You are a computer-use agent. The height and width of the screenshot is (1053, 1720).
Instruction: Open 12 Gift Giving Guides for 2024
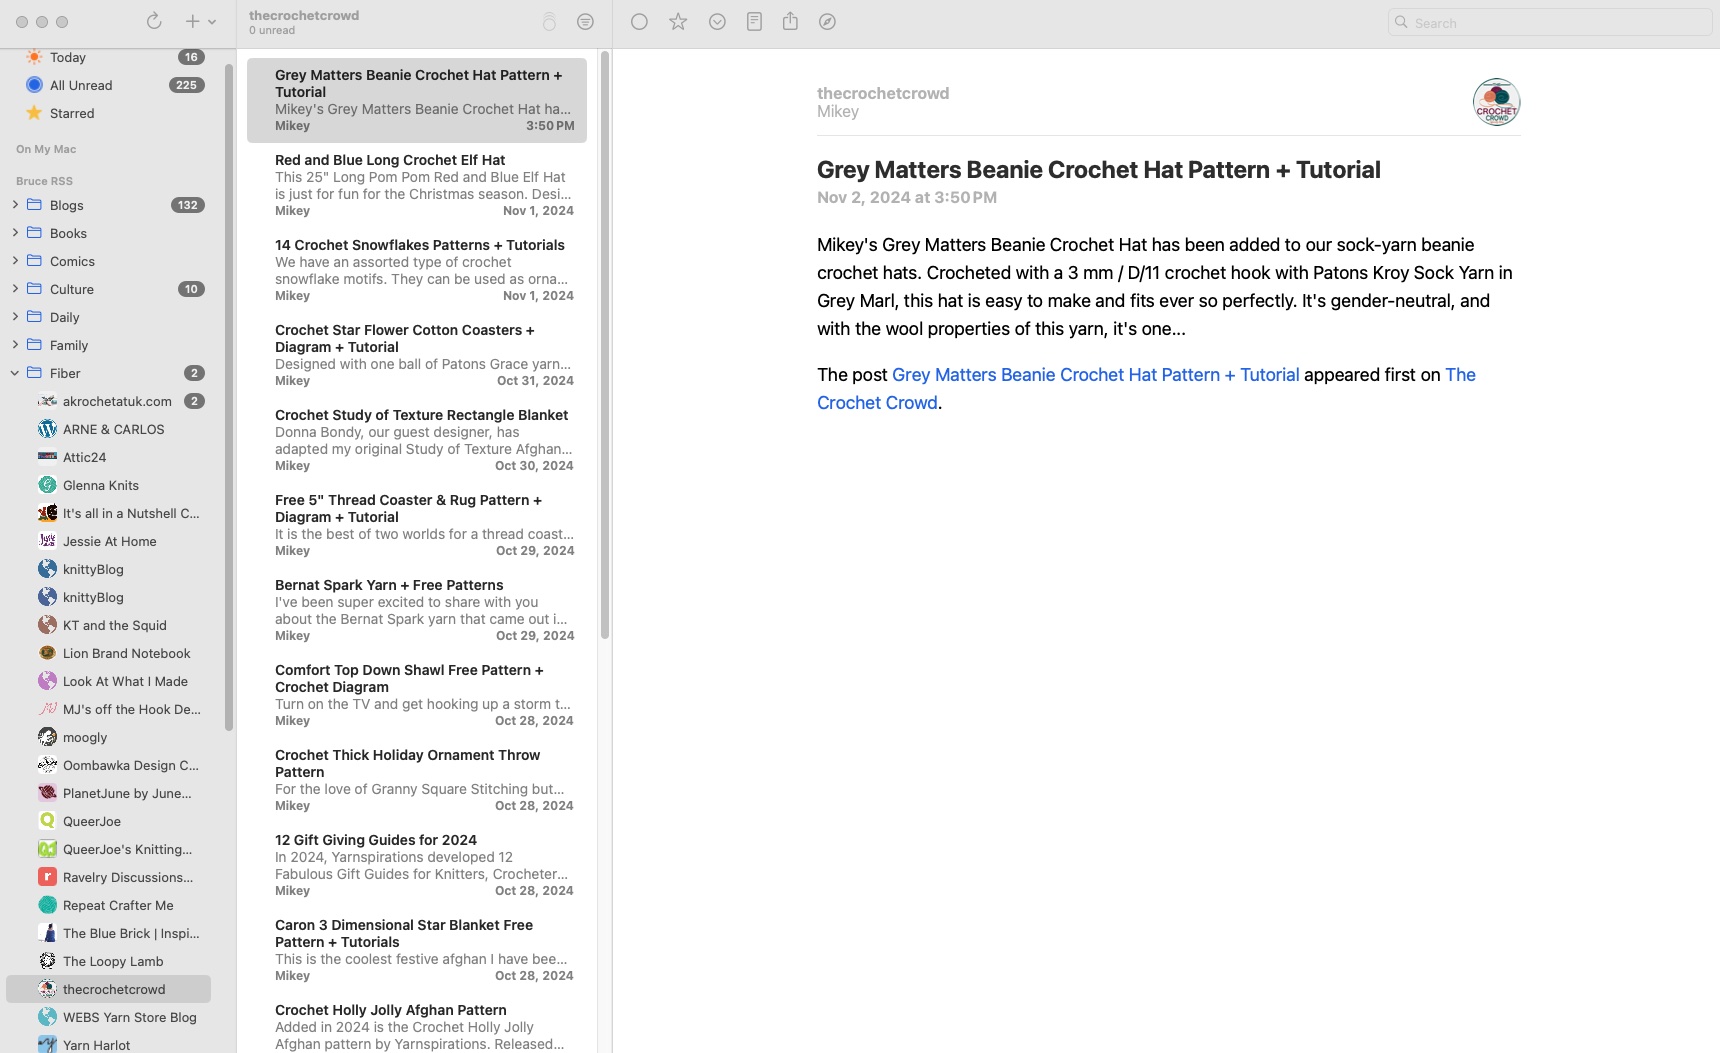[x=417, y=865]
